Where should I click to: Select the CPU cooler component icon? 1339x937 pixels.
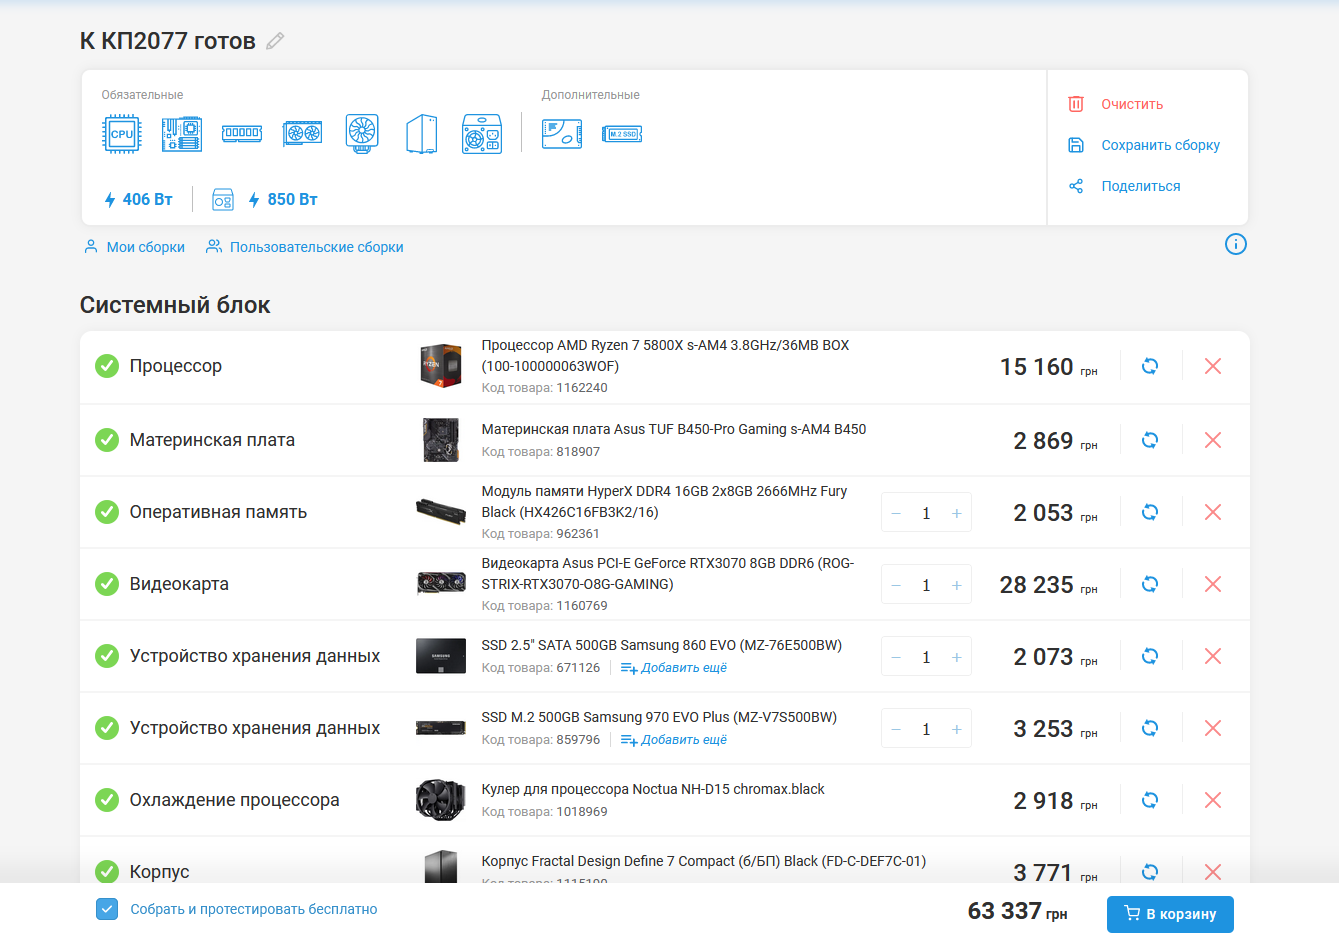click(x=362, y=133)
